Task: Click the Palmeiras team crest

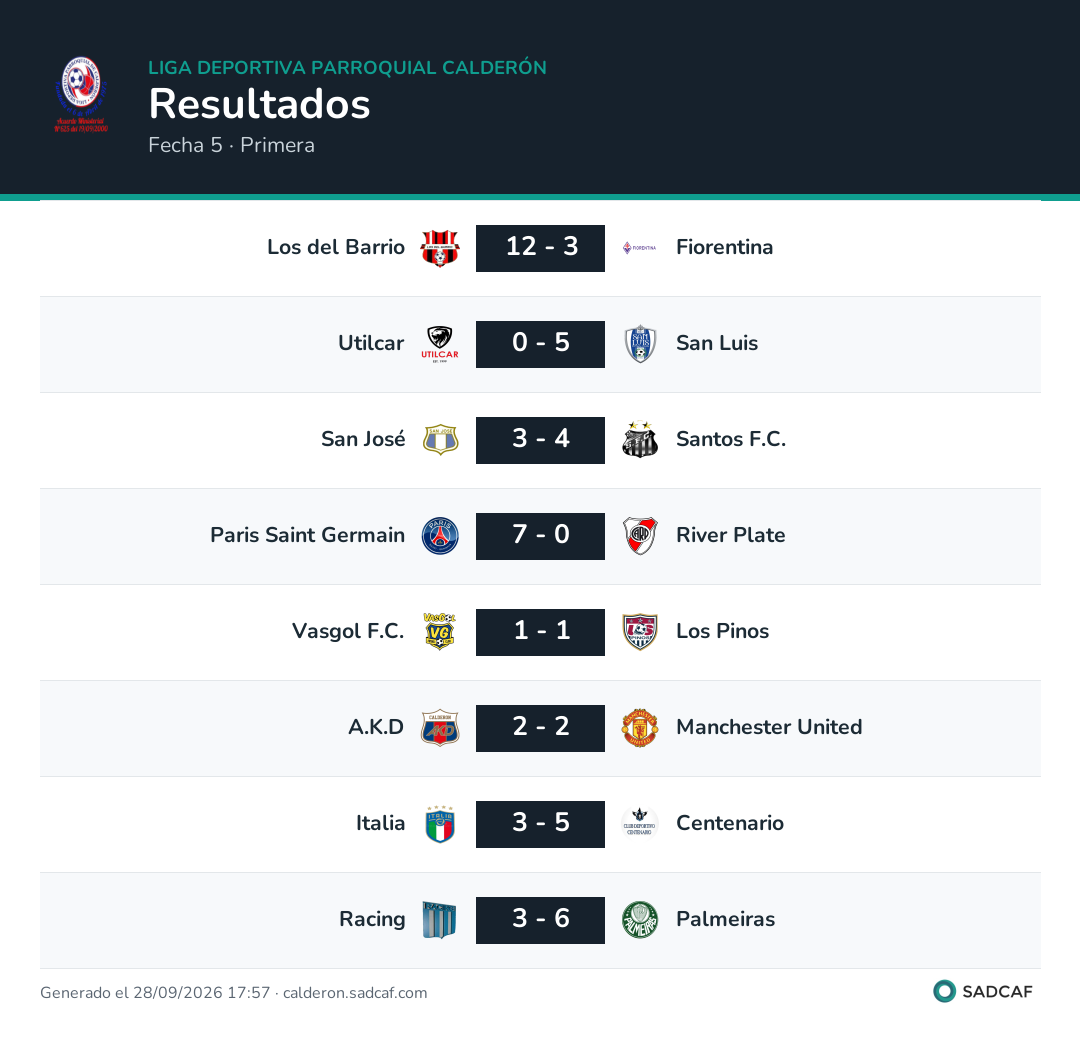Action: click(640, 921)
